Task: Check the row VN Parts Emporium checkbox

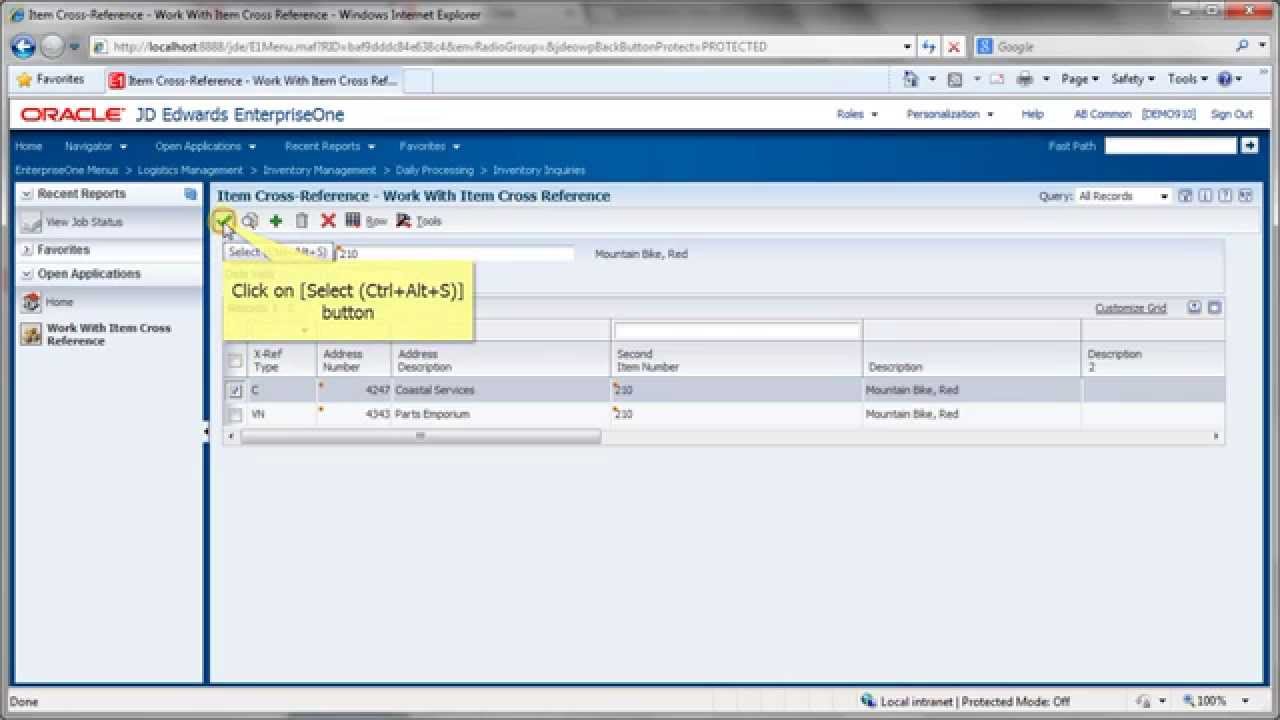Action: pos(235,414)
